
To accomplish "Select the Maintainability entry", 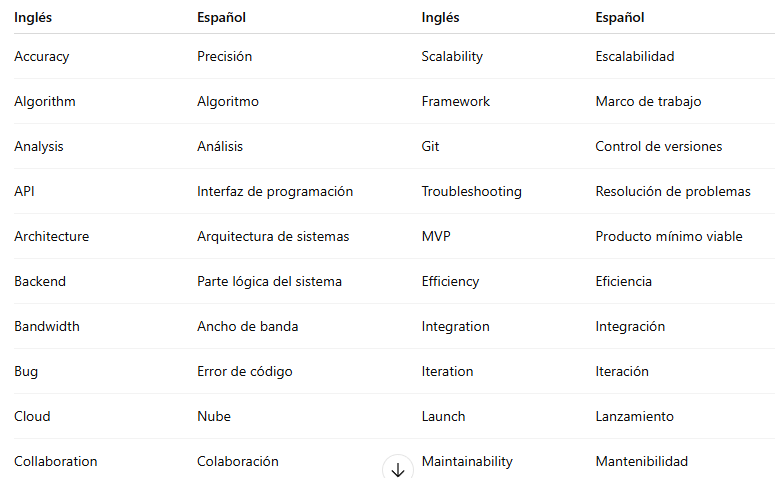I will point(467,461).
